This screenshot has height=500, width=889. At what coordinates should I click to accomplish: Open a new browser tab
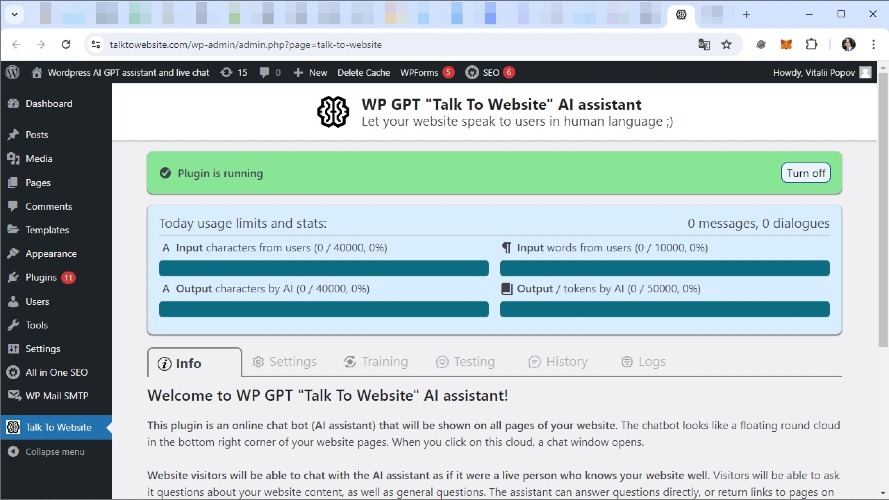point(746,14)
